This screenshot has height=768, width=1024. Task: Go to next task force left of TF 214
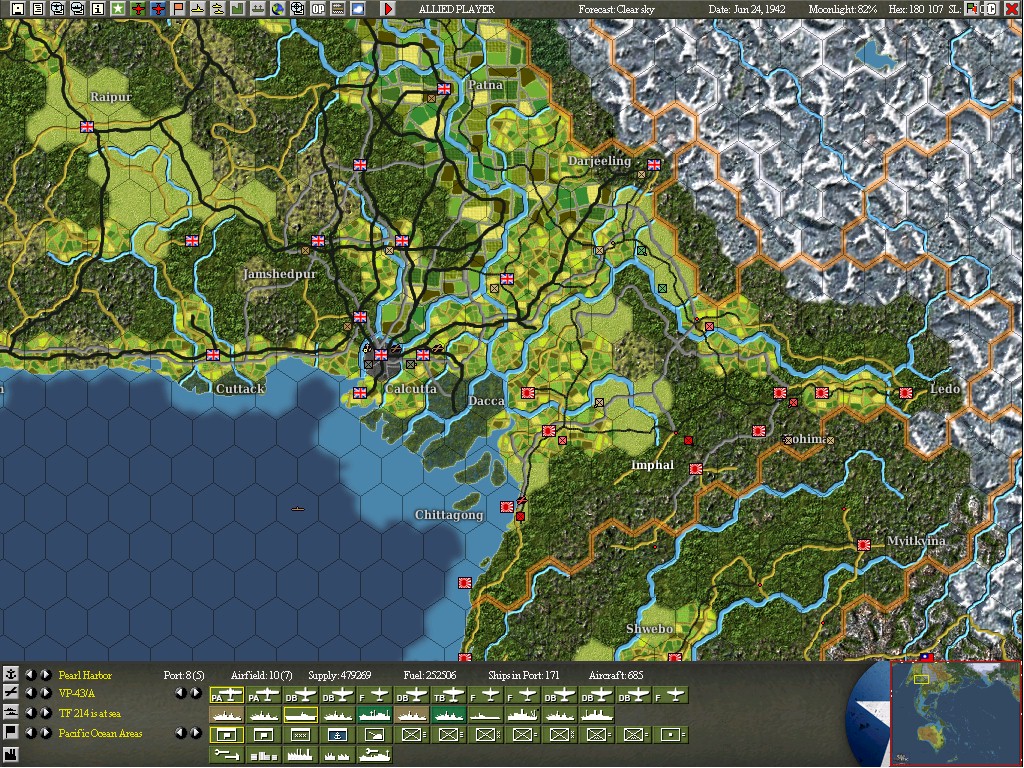[x=46, y=712]
